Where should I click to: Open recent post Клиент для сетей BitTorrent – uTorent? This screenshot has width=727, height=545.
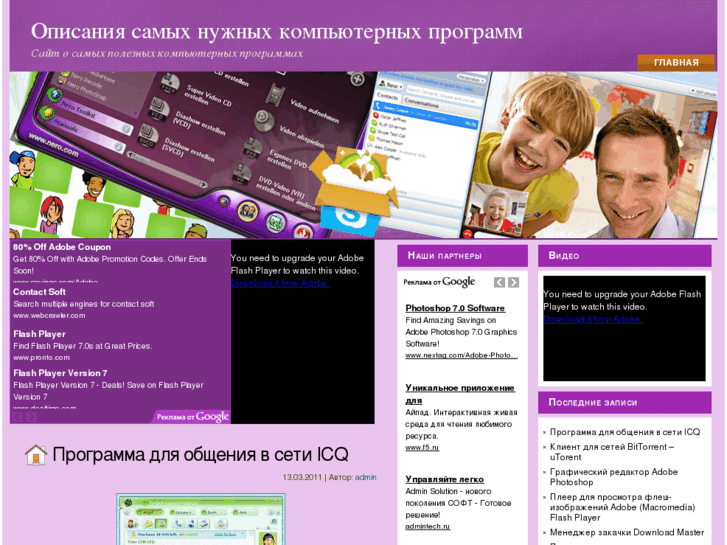612,452
